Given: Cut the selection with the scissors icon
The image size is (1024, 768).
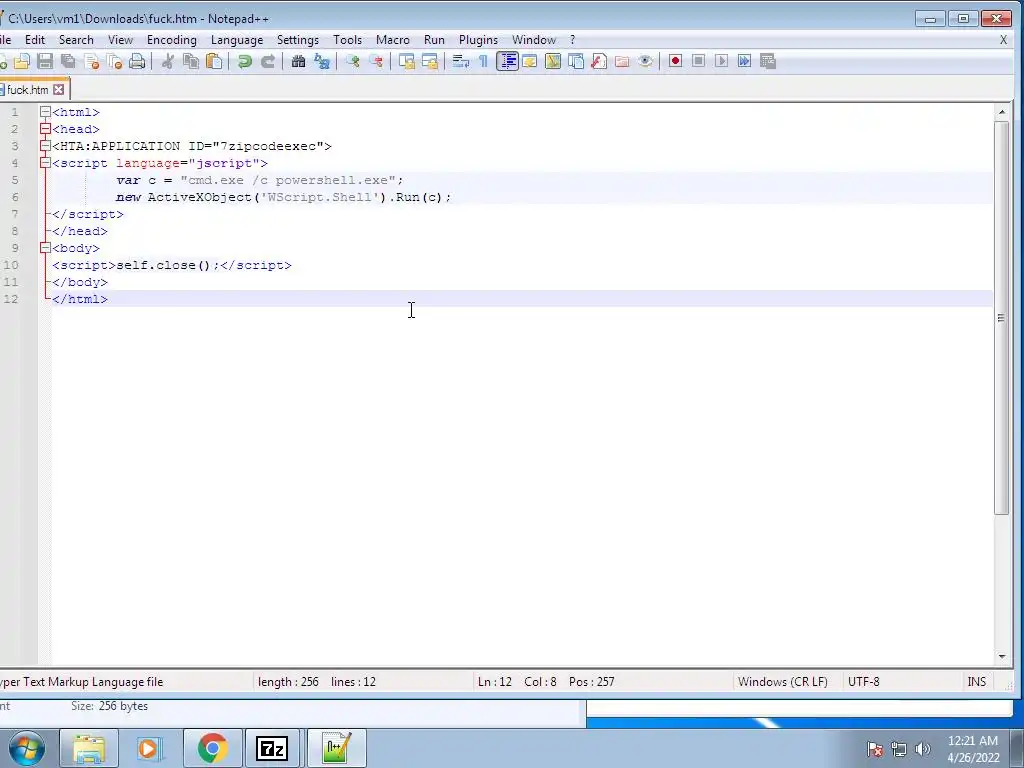Looking at the screenshot, I should click(x=168, y=61).
